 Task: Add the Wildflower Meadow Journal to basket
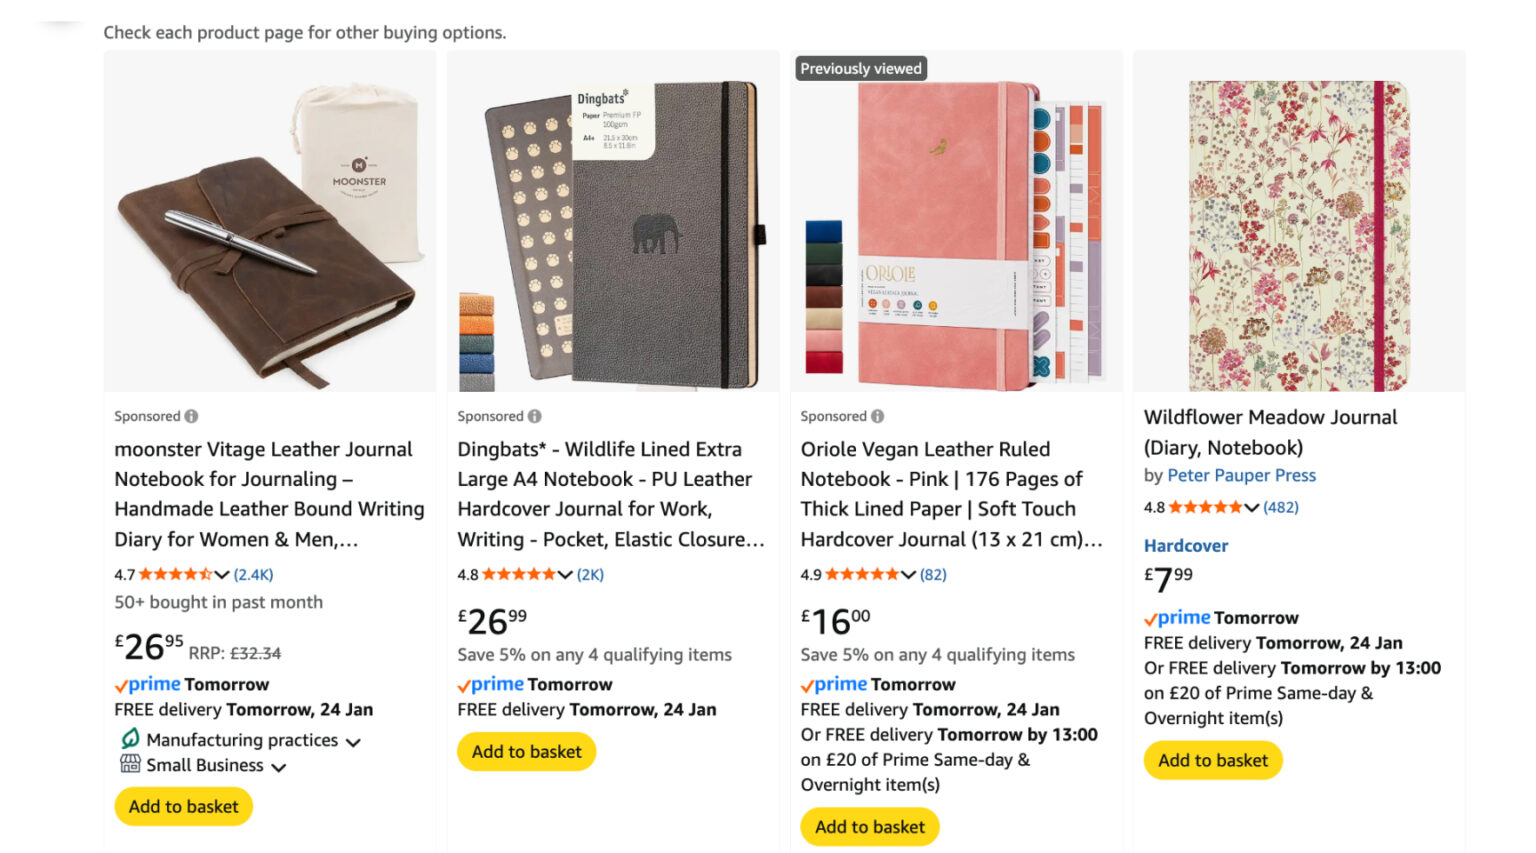[1212, 760]
